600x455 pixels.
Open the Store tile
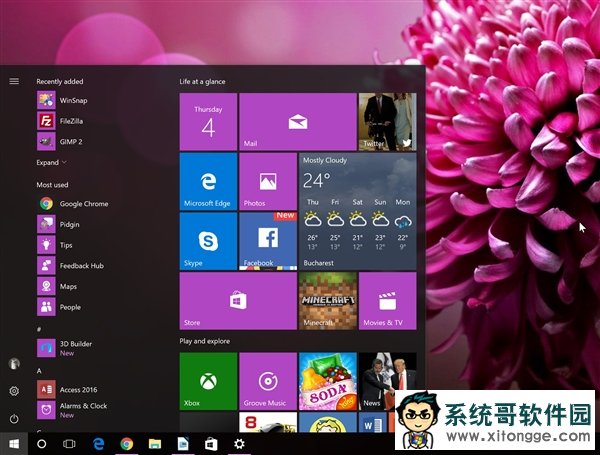[x=238, y=301]
